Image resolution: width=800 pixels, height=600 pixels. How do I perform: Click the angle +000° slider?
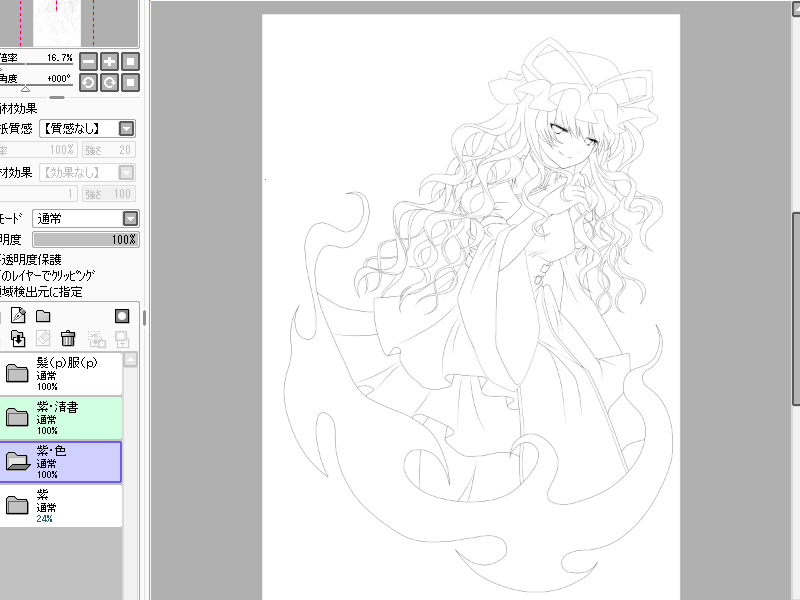click(37, 85)
